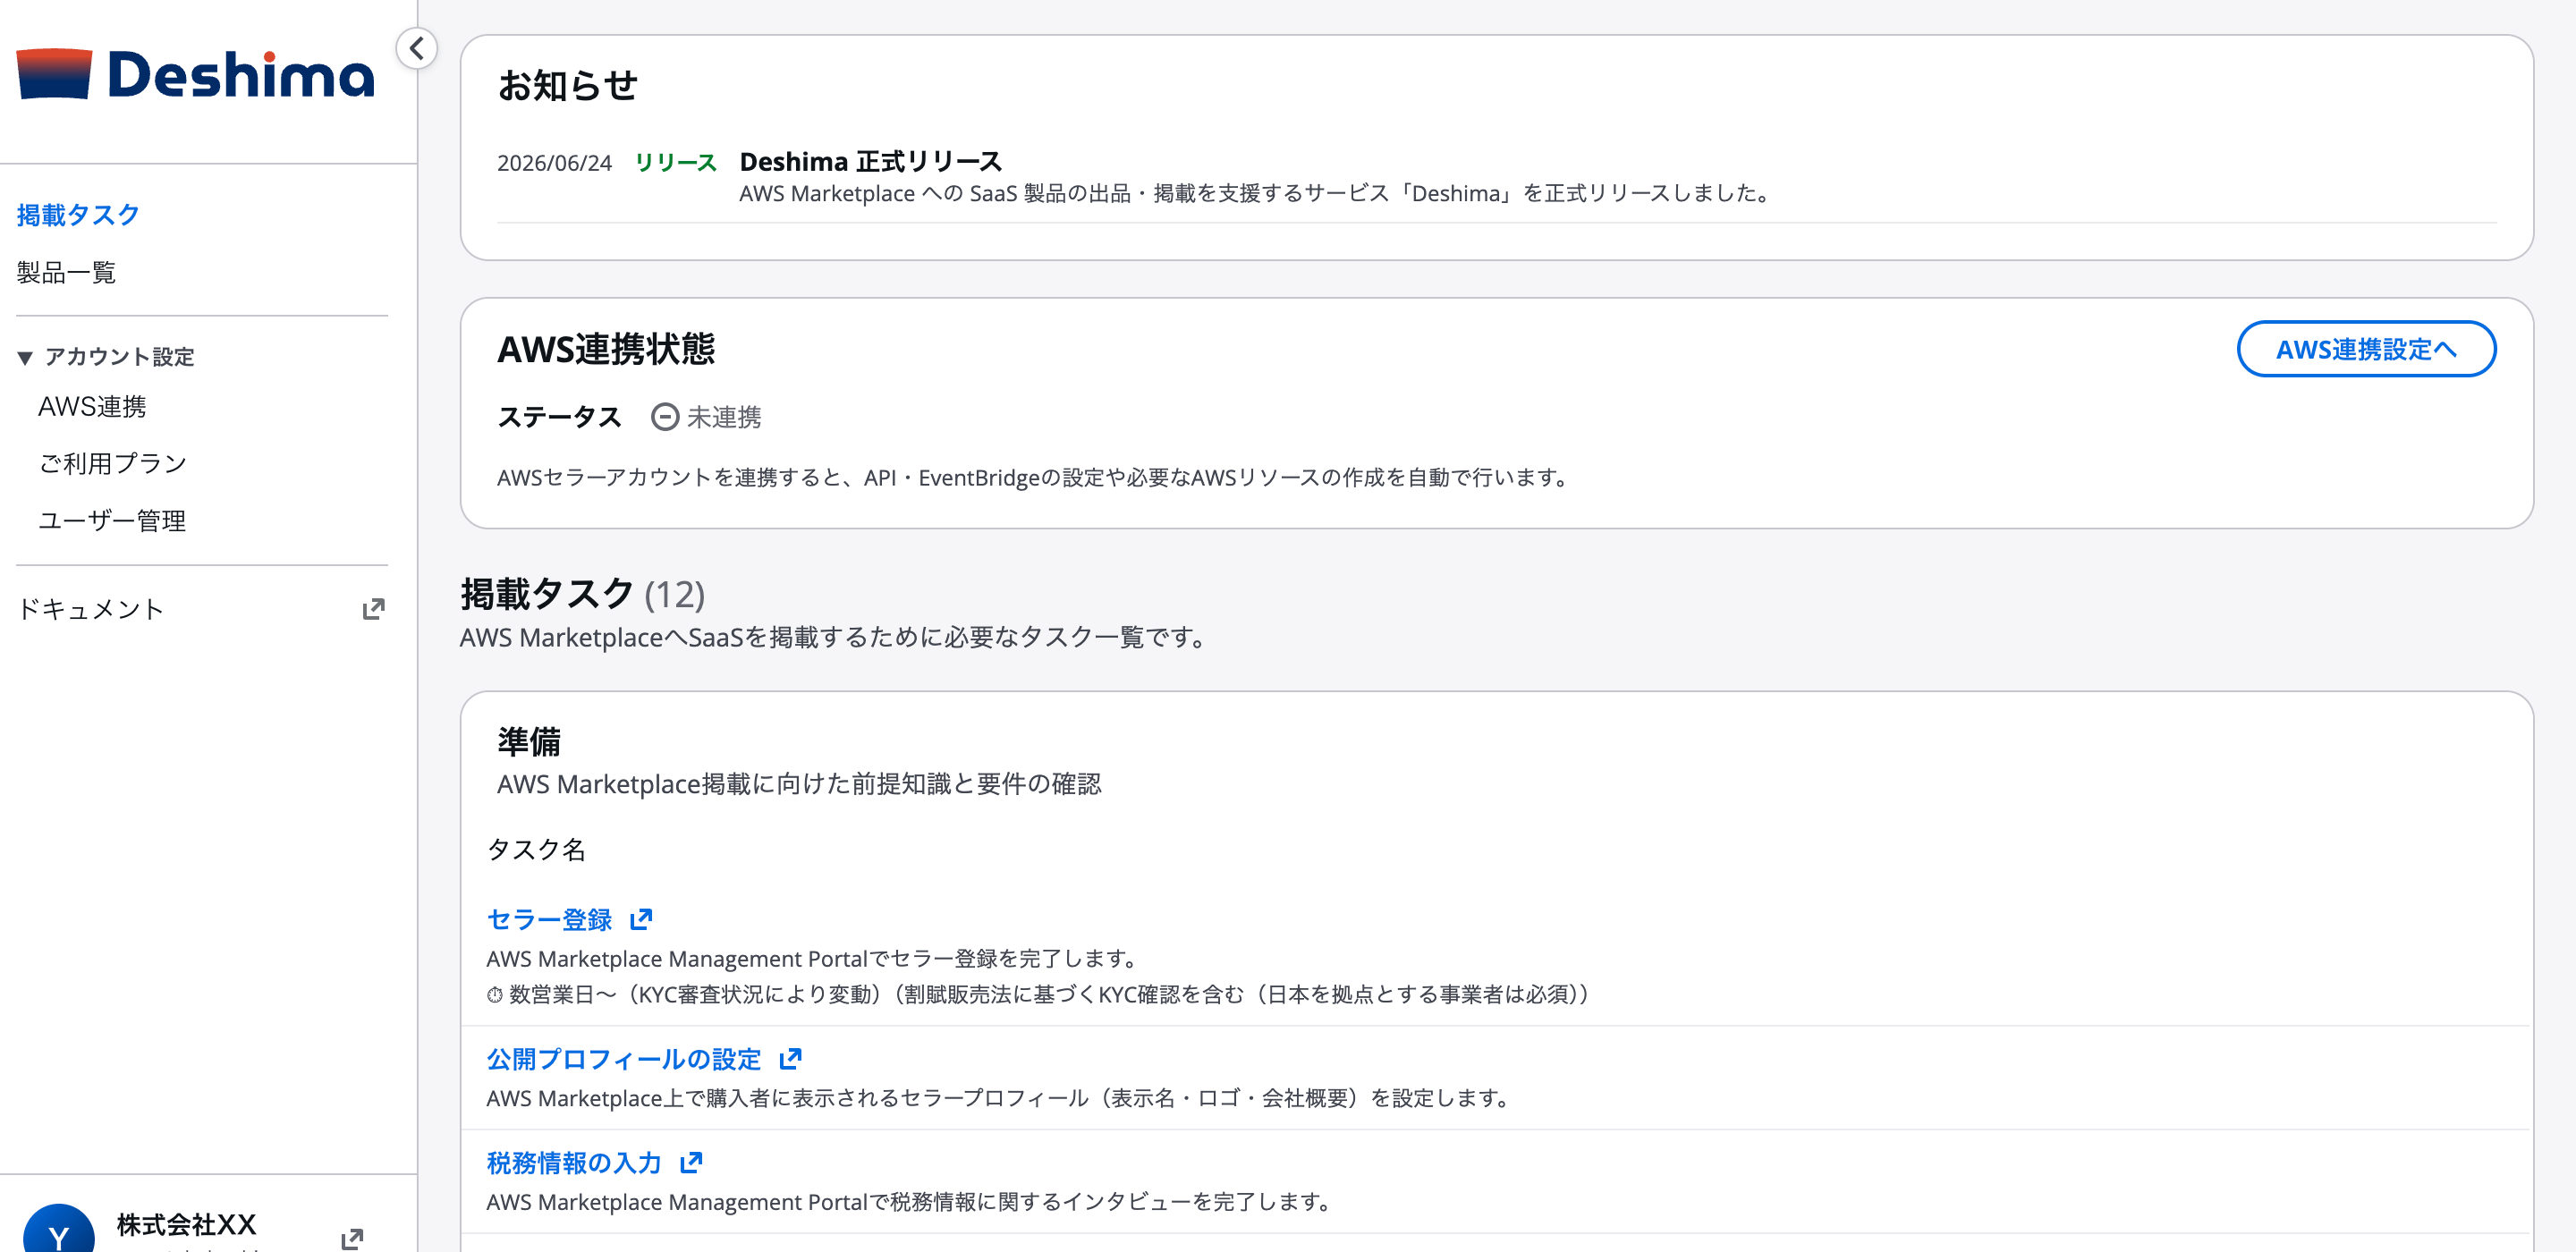Click external icon beside 税務情報の入力
Image resolution: width=2576 pixels, height=1252 pixels.
click(x=691, y=1162)
